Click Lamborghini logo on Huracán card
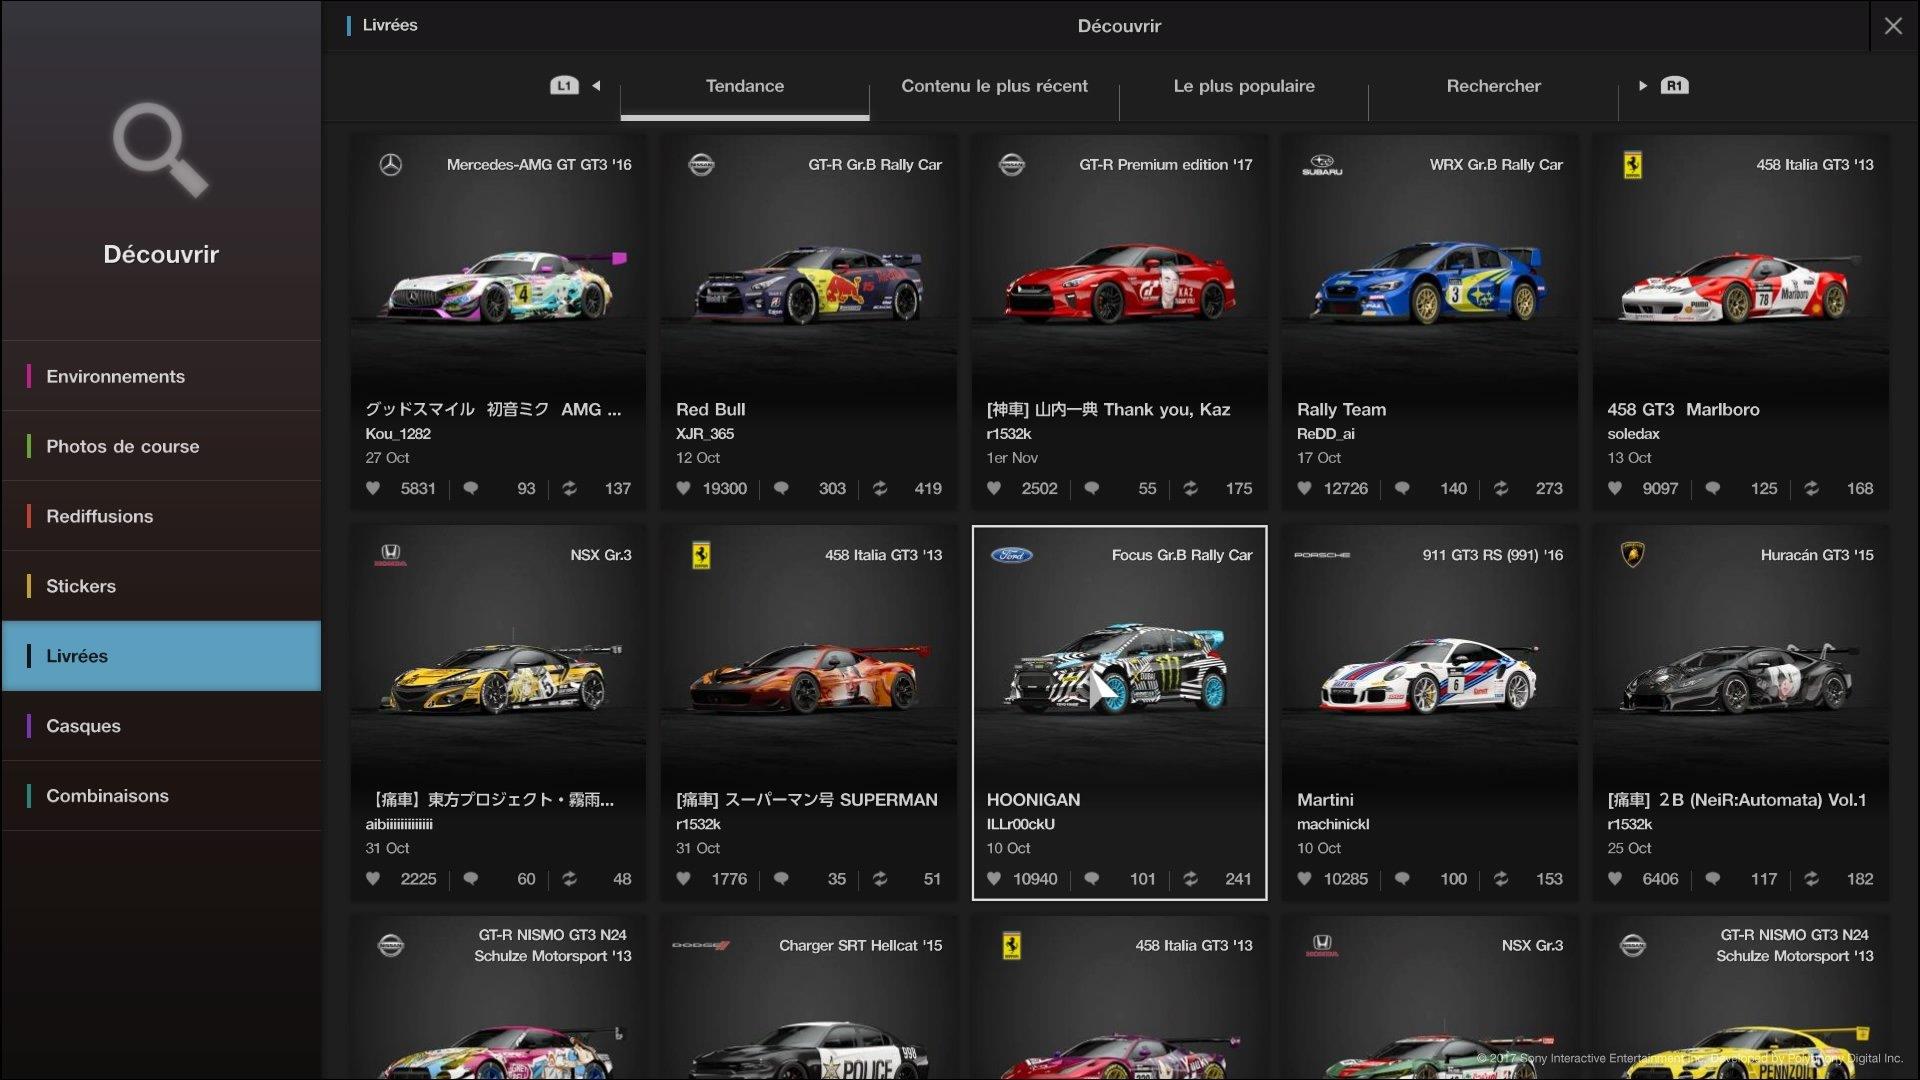This screenshot has width=1920, height=1080. point(1633,555)
